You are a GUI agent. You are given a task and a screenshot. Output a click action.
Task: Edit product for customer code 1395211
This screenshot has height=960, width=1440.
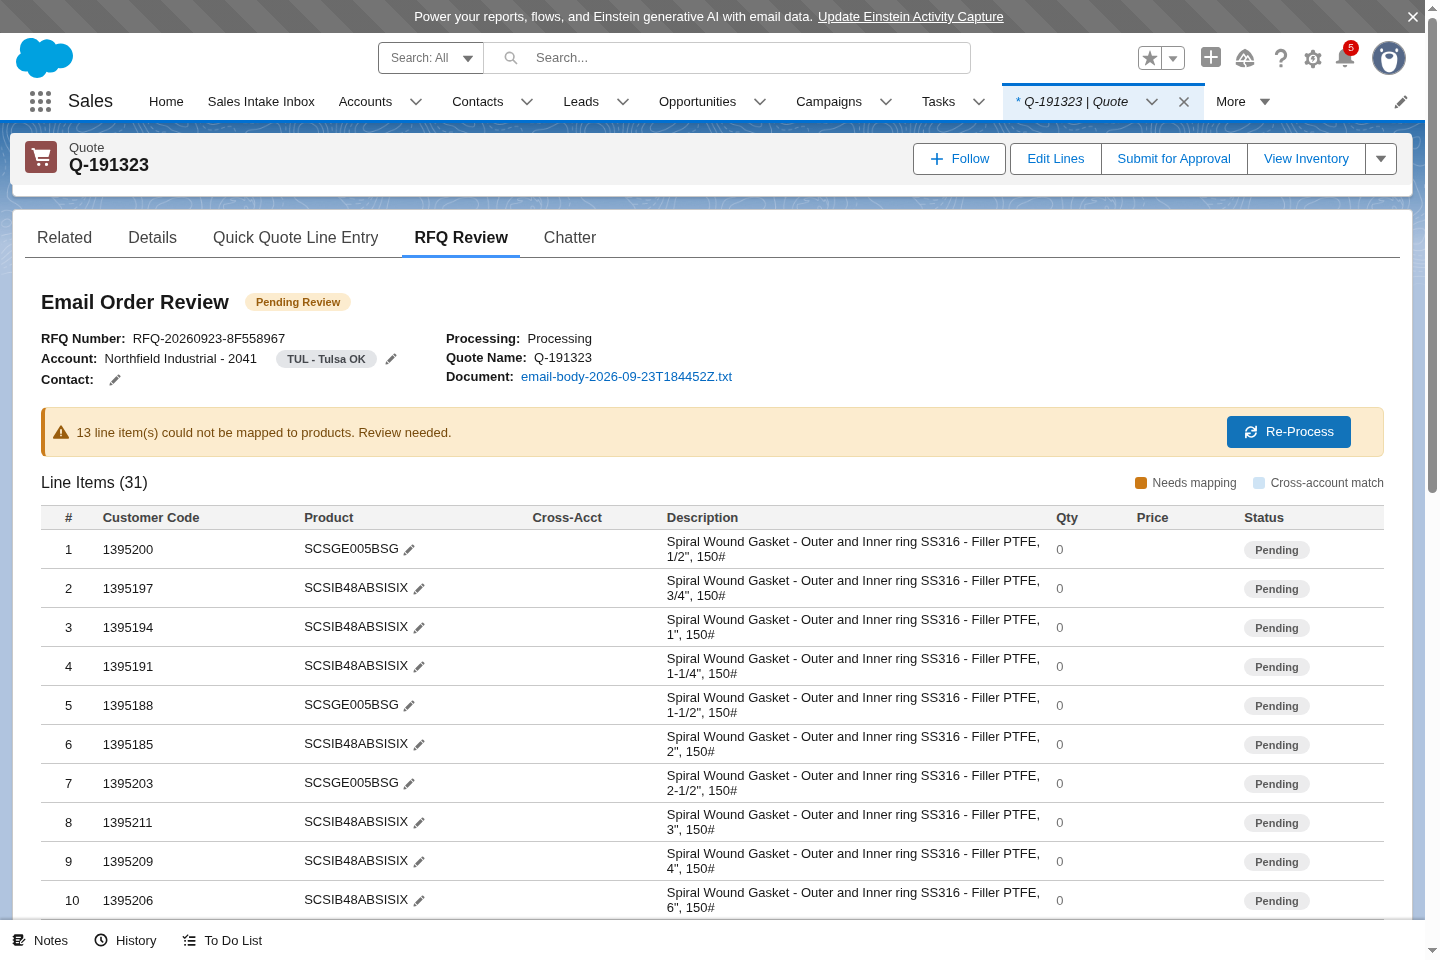click(x=419, y=823)
